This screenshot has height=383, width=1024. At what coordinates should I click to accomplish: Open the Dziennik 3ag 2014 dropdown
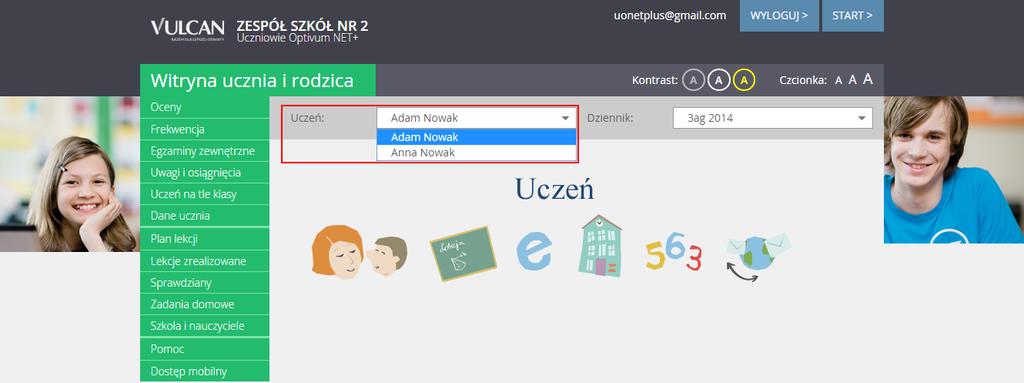pos(773,118)
